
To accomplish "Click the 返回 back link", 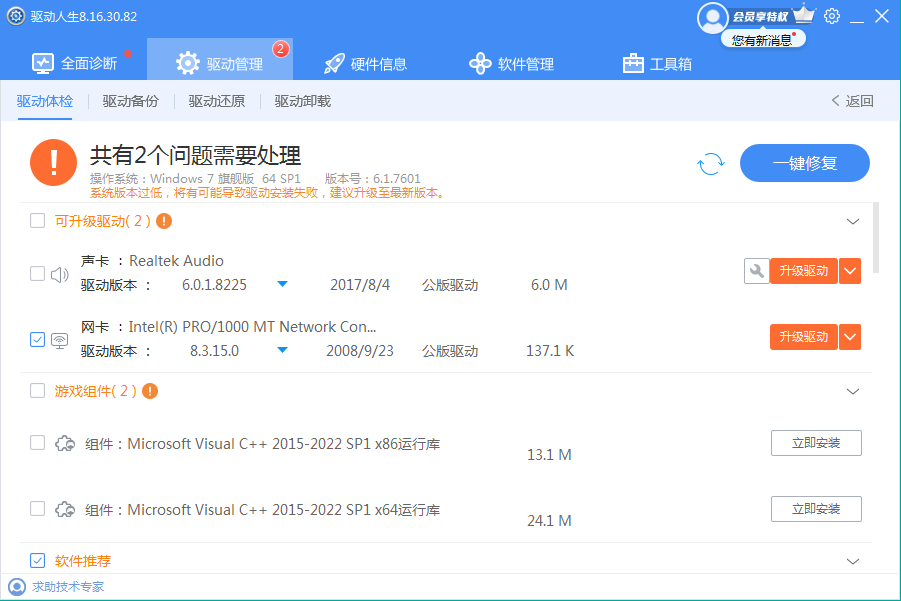I will pyautogui.click(x=852, y=101).
